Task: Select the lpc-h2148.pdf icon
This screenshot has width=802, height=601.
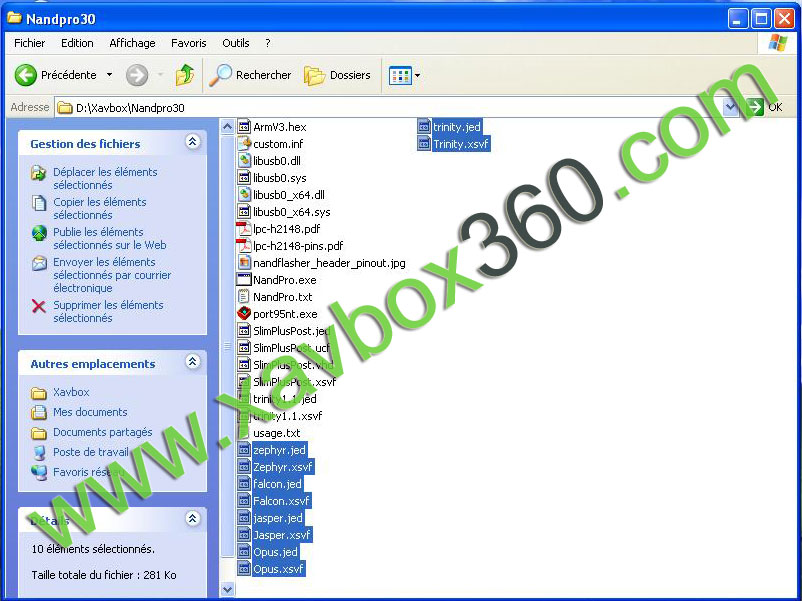Action: [x=243, y=229]
